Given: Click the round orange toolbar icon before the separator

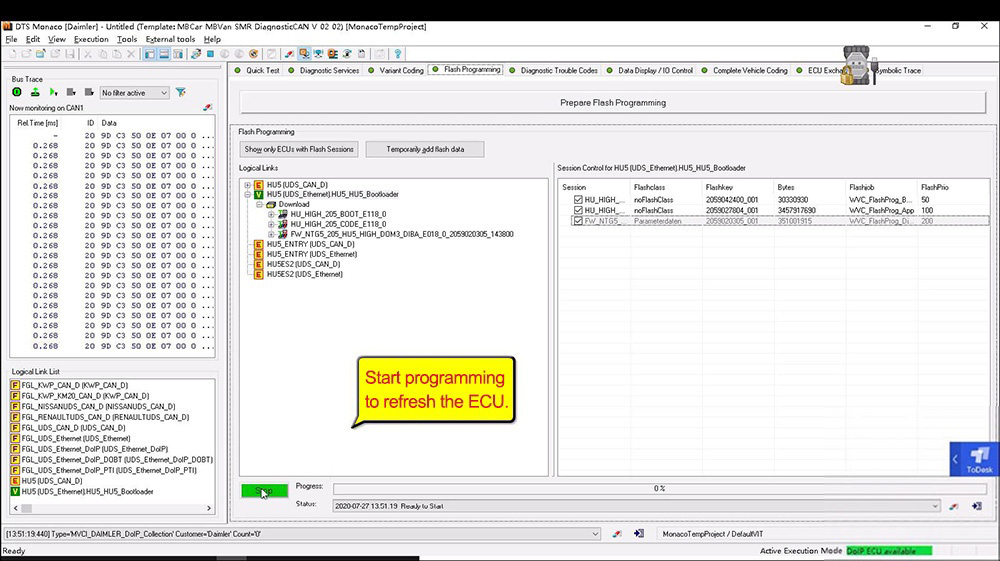Looking at the screenshot, I should [x=254, y=54].
